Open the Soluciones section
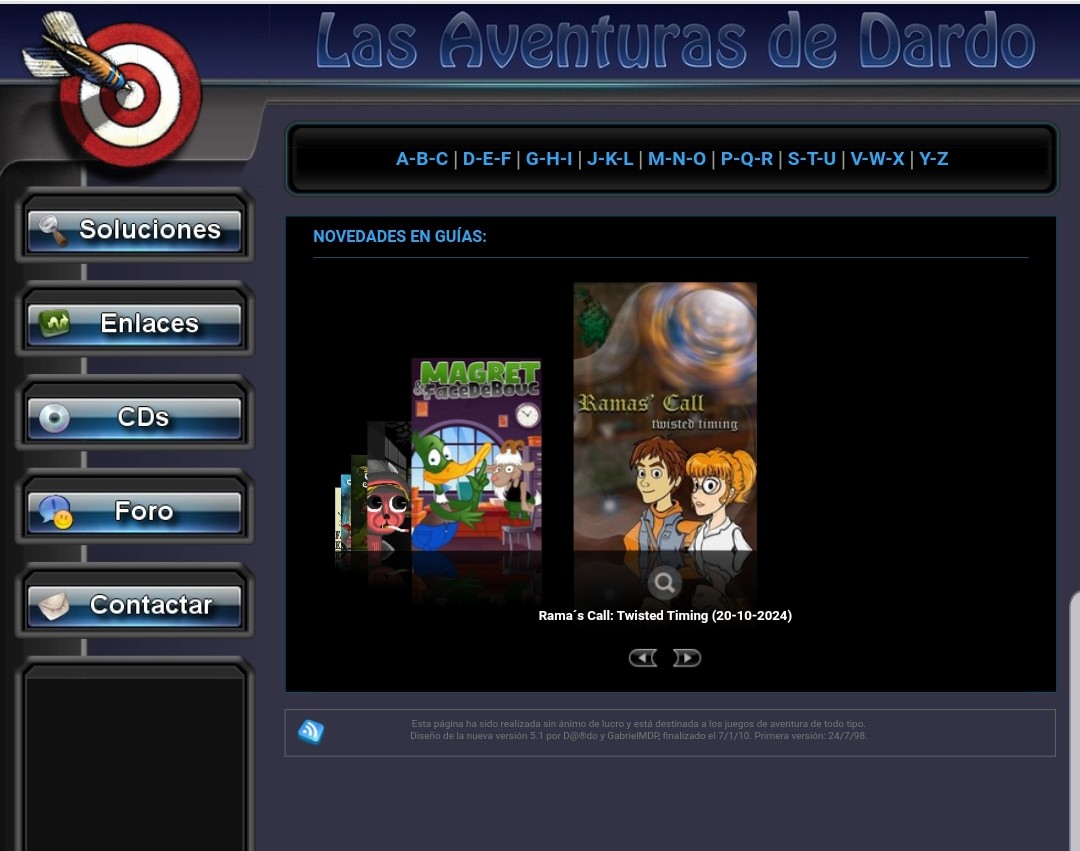 (x=134, y=229)
